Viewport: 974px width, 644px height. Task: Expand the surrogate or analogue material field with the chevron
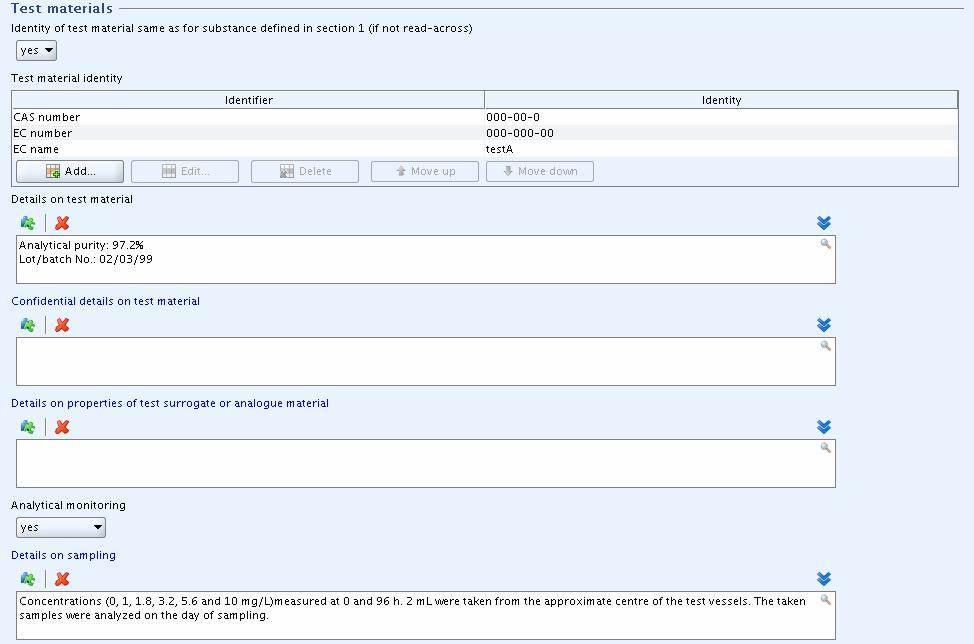(824, 427)
